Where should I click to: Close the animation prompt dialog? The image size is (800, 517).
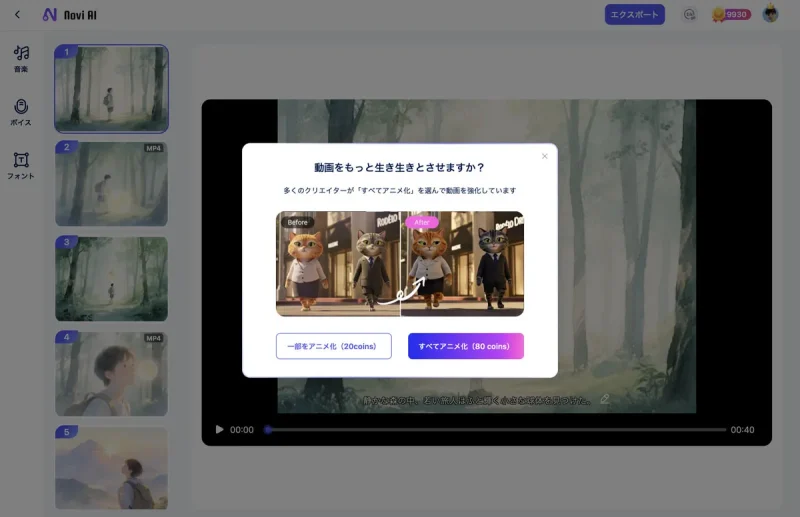click(545, 156)
